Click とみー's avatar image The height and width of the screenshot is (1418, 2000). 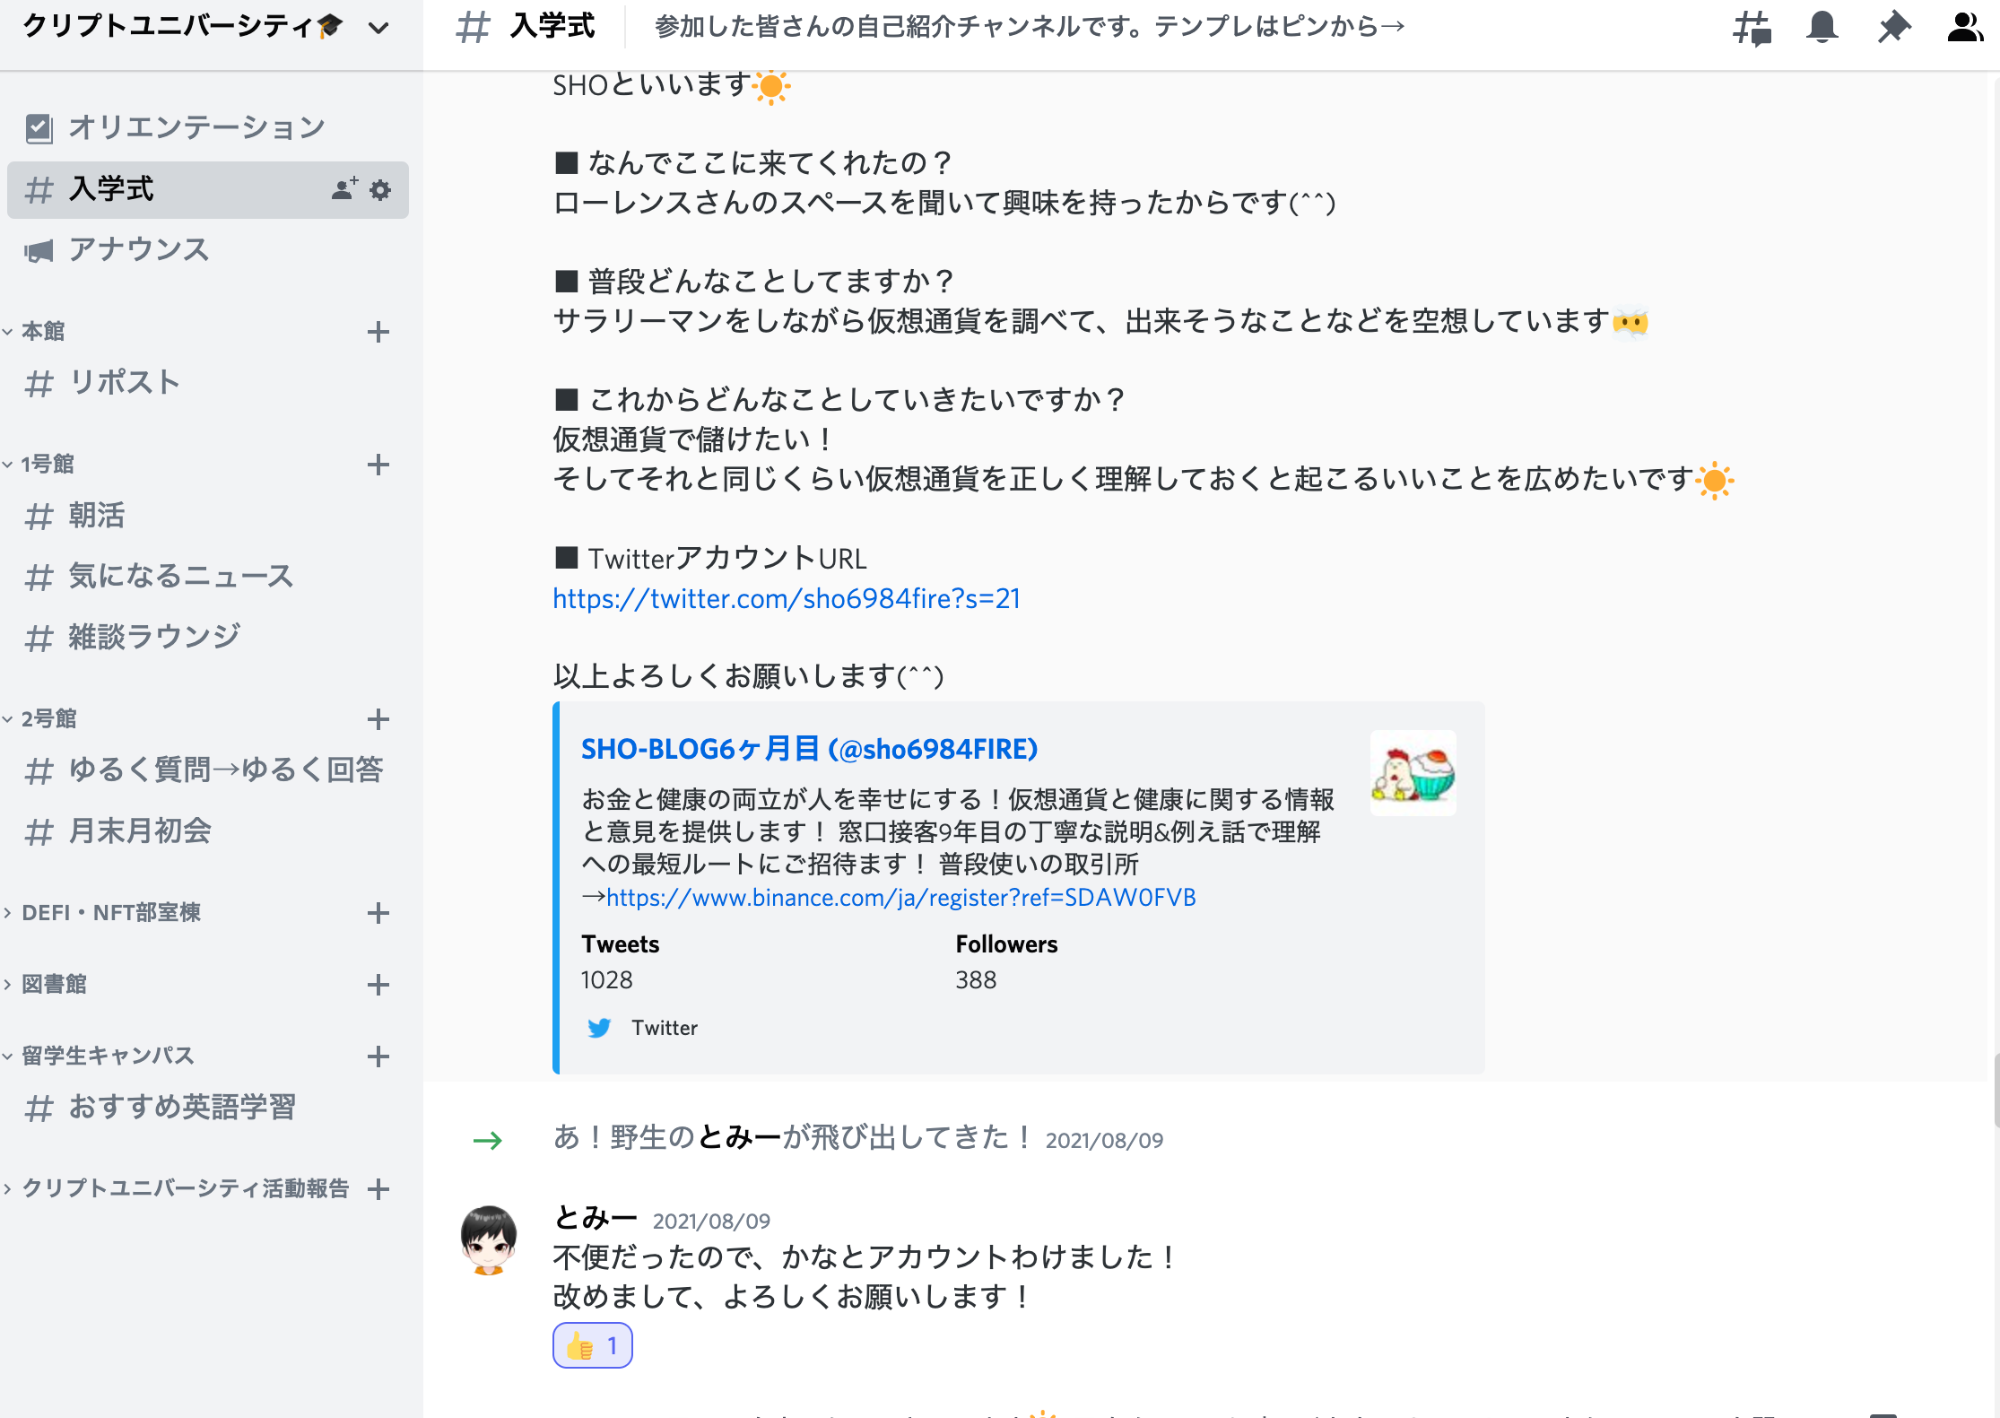[488, 1240]
